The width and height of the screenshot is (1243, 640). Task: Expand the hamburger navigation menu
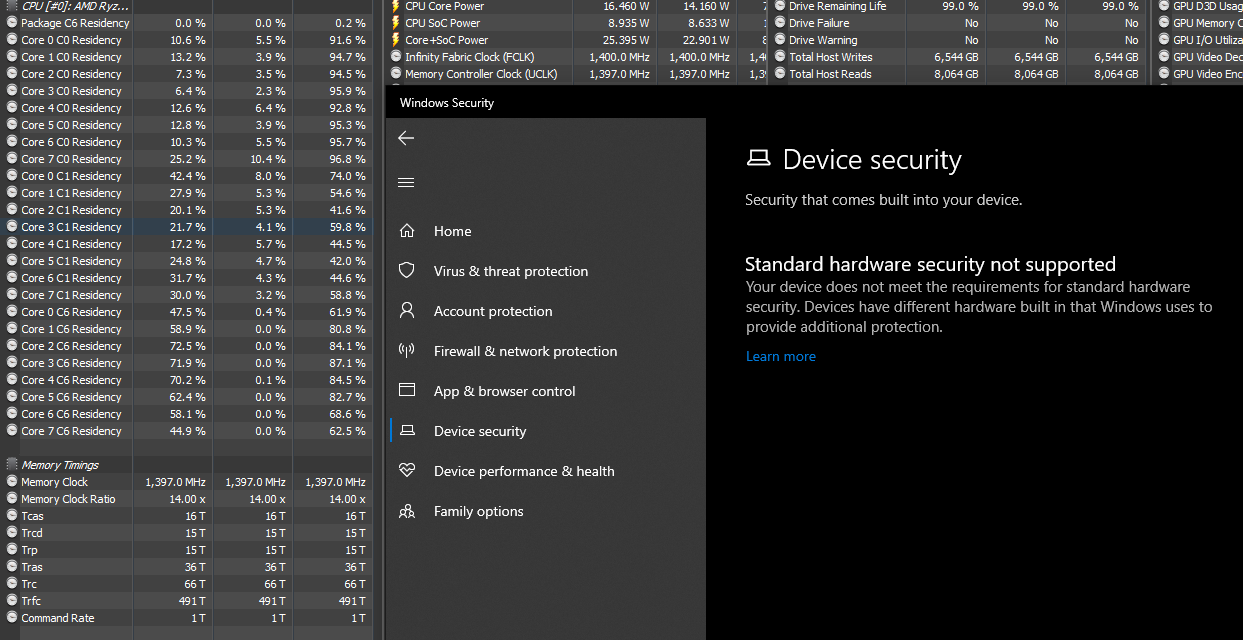coord(406,183)
